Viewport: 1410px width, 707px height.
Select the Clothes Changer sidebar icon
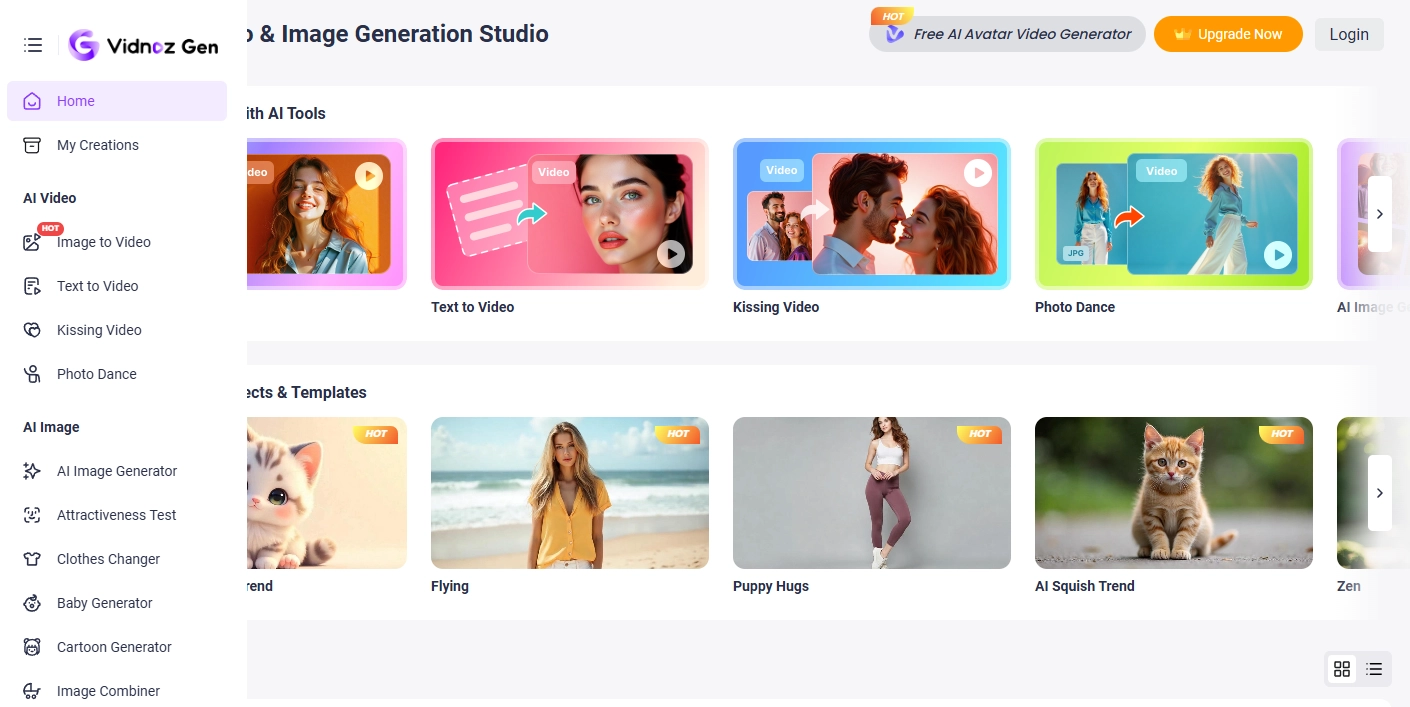(x=32, y=559)
